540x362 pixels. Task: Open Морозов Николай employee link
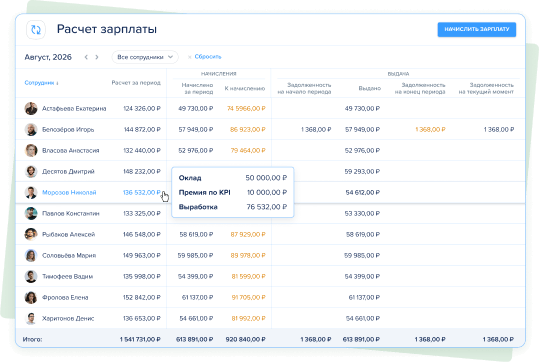pyautogui.click(x=69, y=193)
